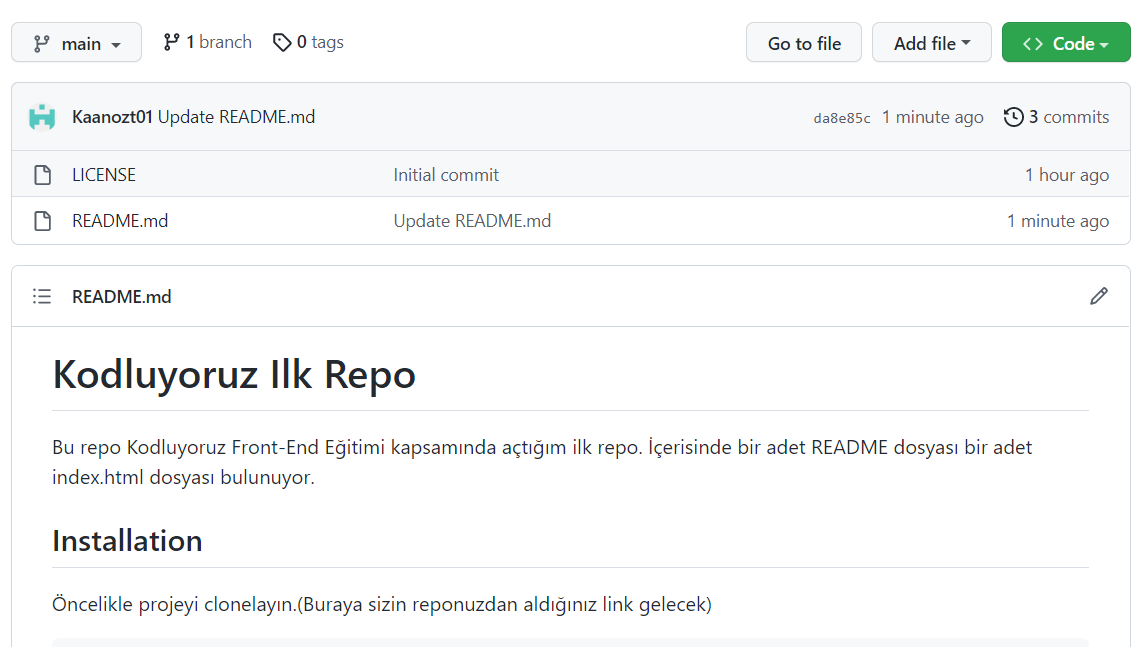1147x647 pixels.
Task: Open the LICENSE file
Action: coord(104,175)
